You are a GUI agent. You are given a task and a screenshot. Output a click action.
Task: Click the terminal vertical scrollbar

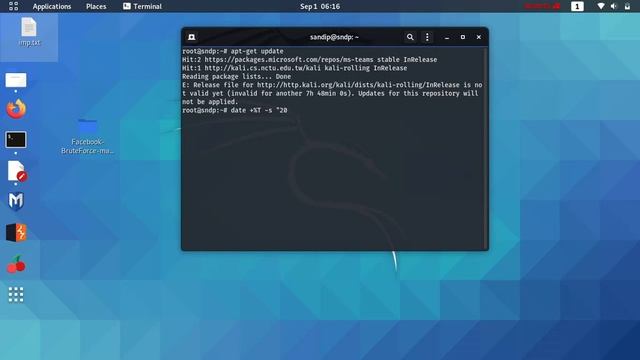click(x=486, y=148)
